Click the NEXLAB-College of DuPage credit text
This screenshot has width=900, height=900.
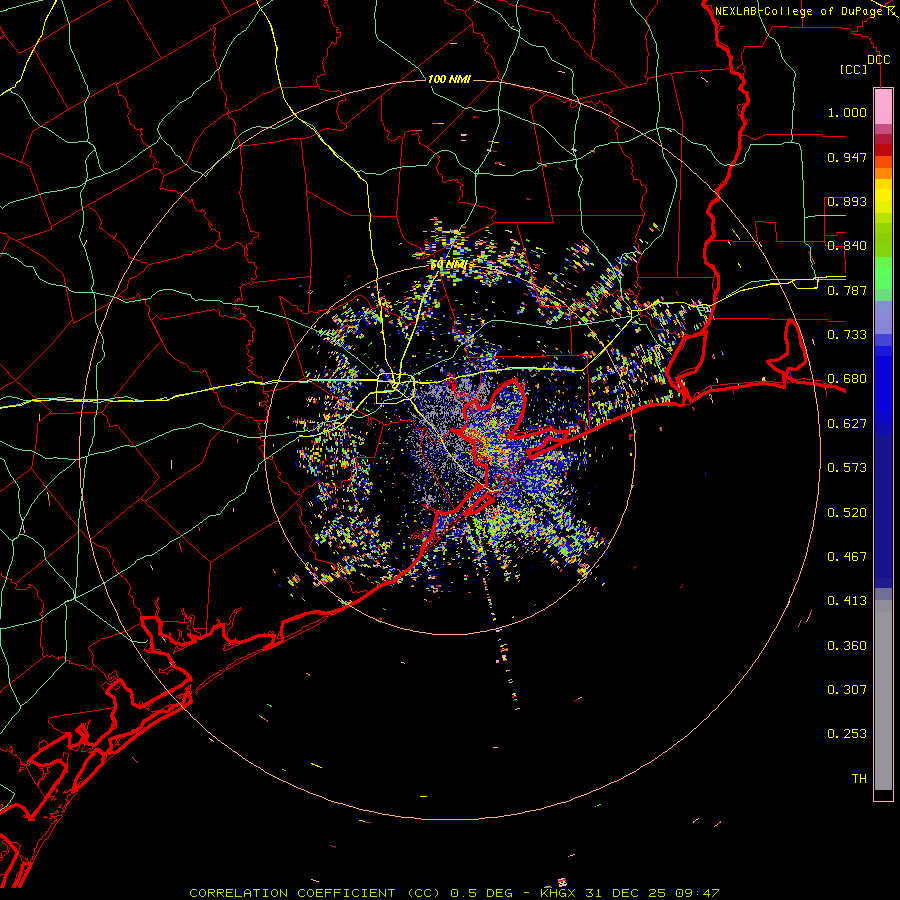coord(798,11)
